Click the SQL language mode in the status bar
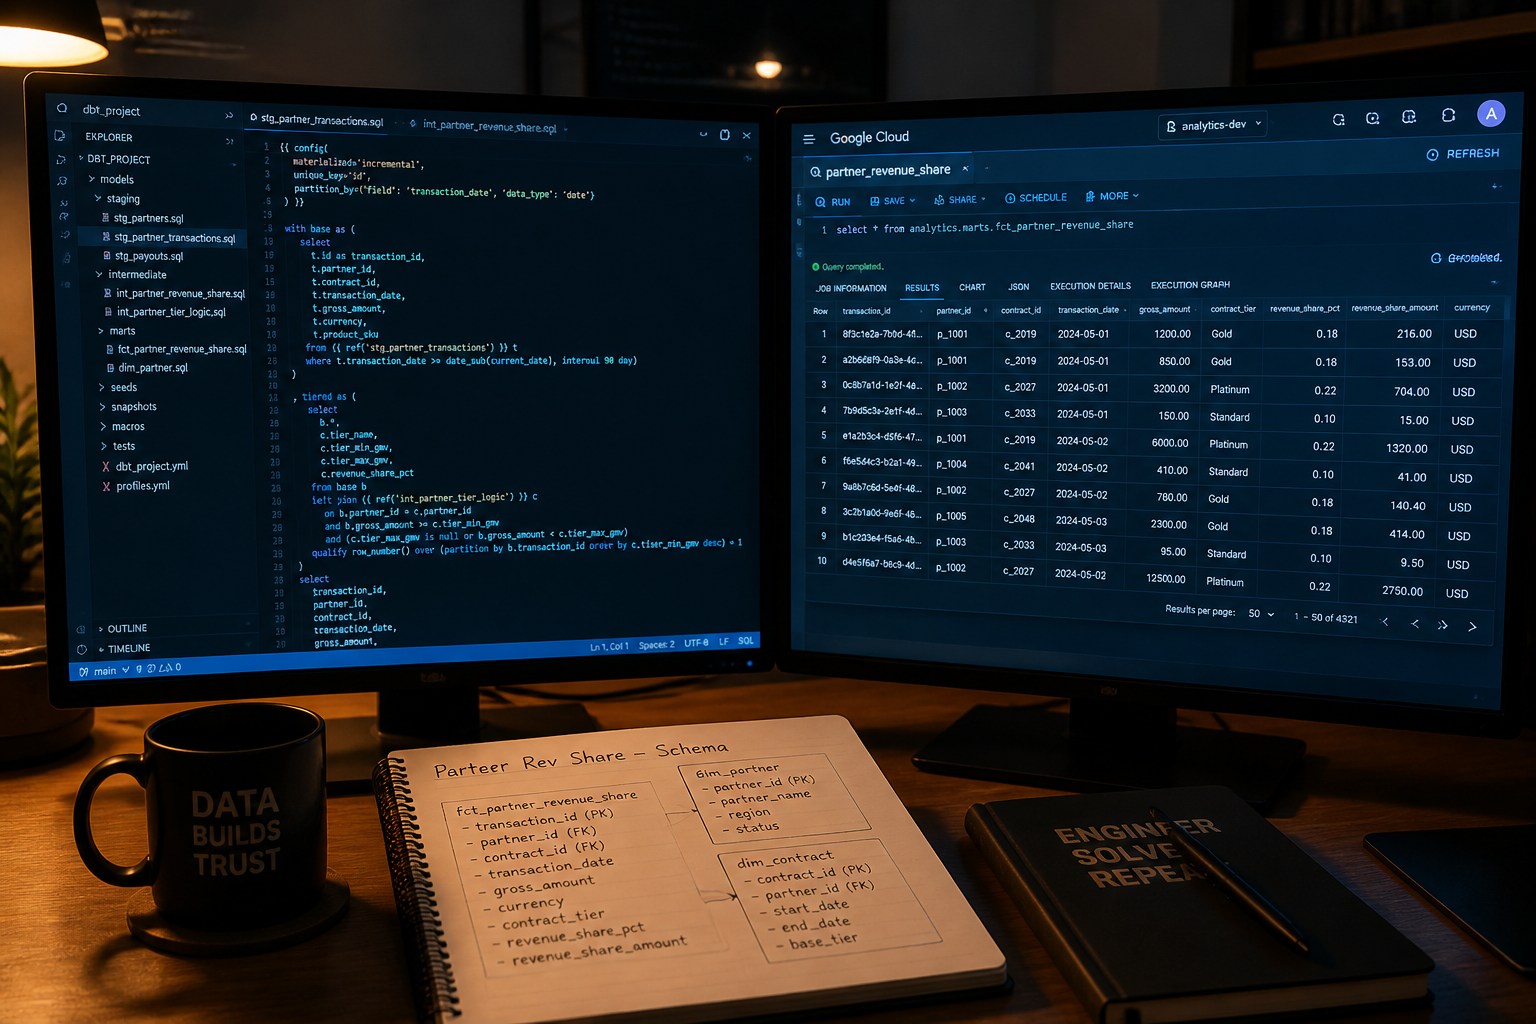The image size is (1536, 1024). tap(746, 641)
